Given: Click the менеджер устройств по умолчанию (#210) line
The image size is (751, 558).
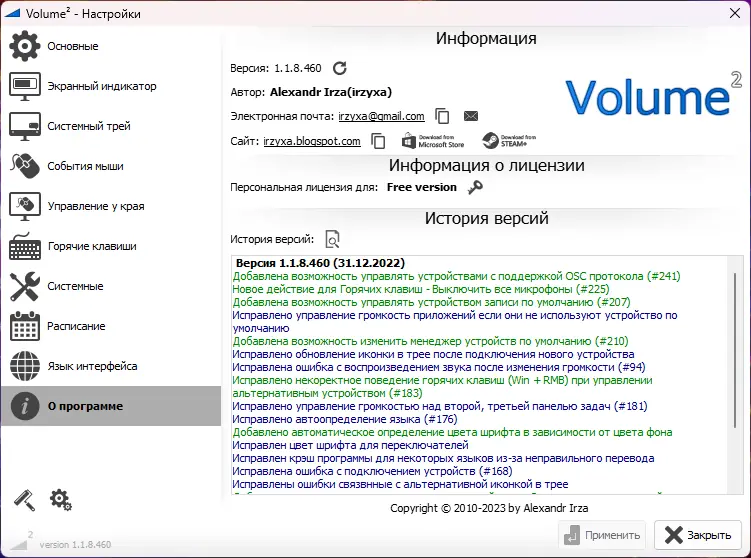Looking at the screenshot, I should 430,342.
